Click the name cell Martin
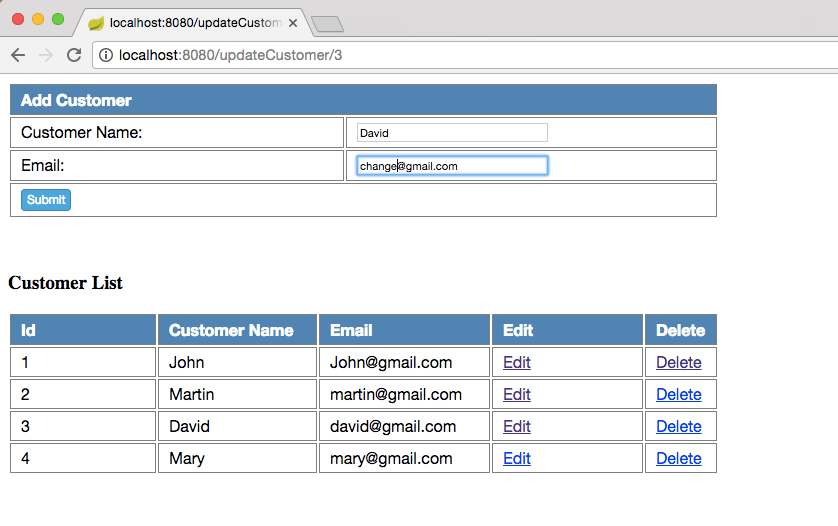 (x=237, y=394)
